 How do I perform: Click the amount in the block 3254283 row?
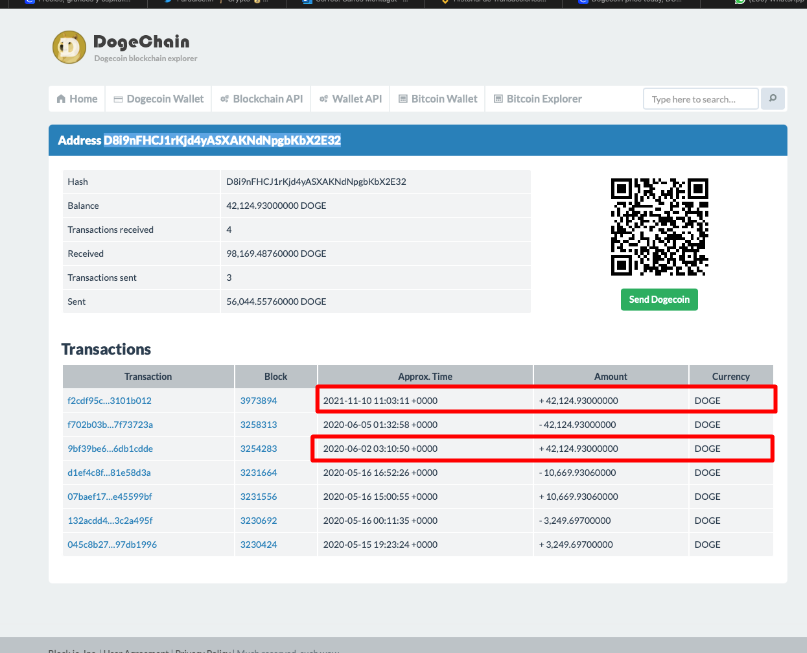[x=578, y=449]
